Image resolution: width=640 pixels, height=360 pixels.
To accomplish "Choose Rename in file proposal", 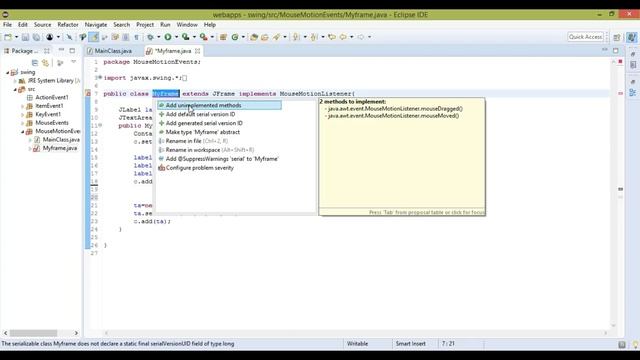I will (196, 141).
